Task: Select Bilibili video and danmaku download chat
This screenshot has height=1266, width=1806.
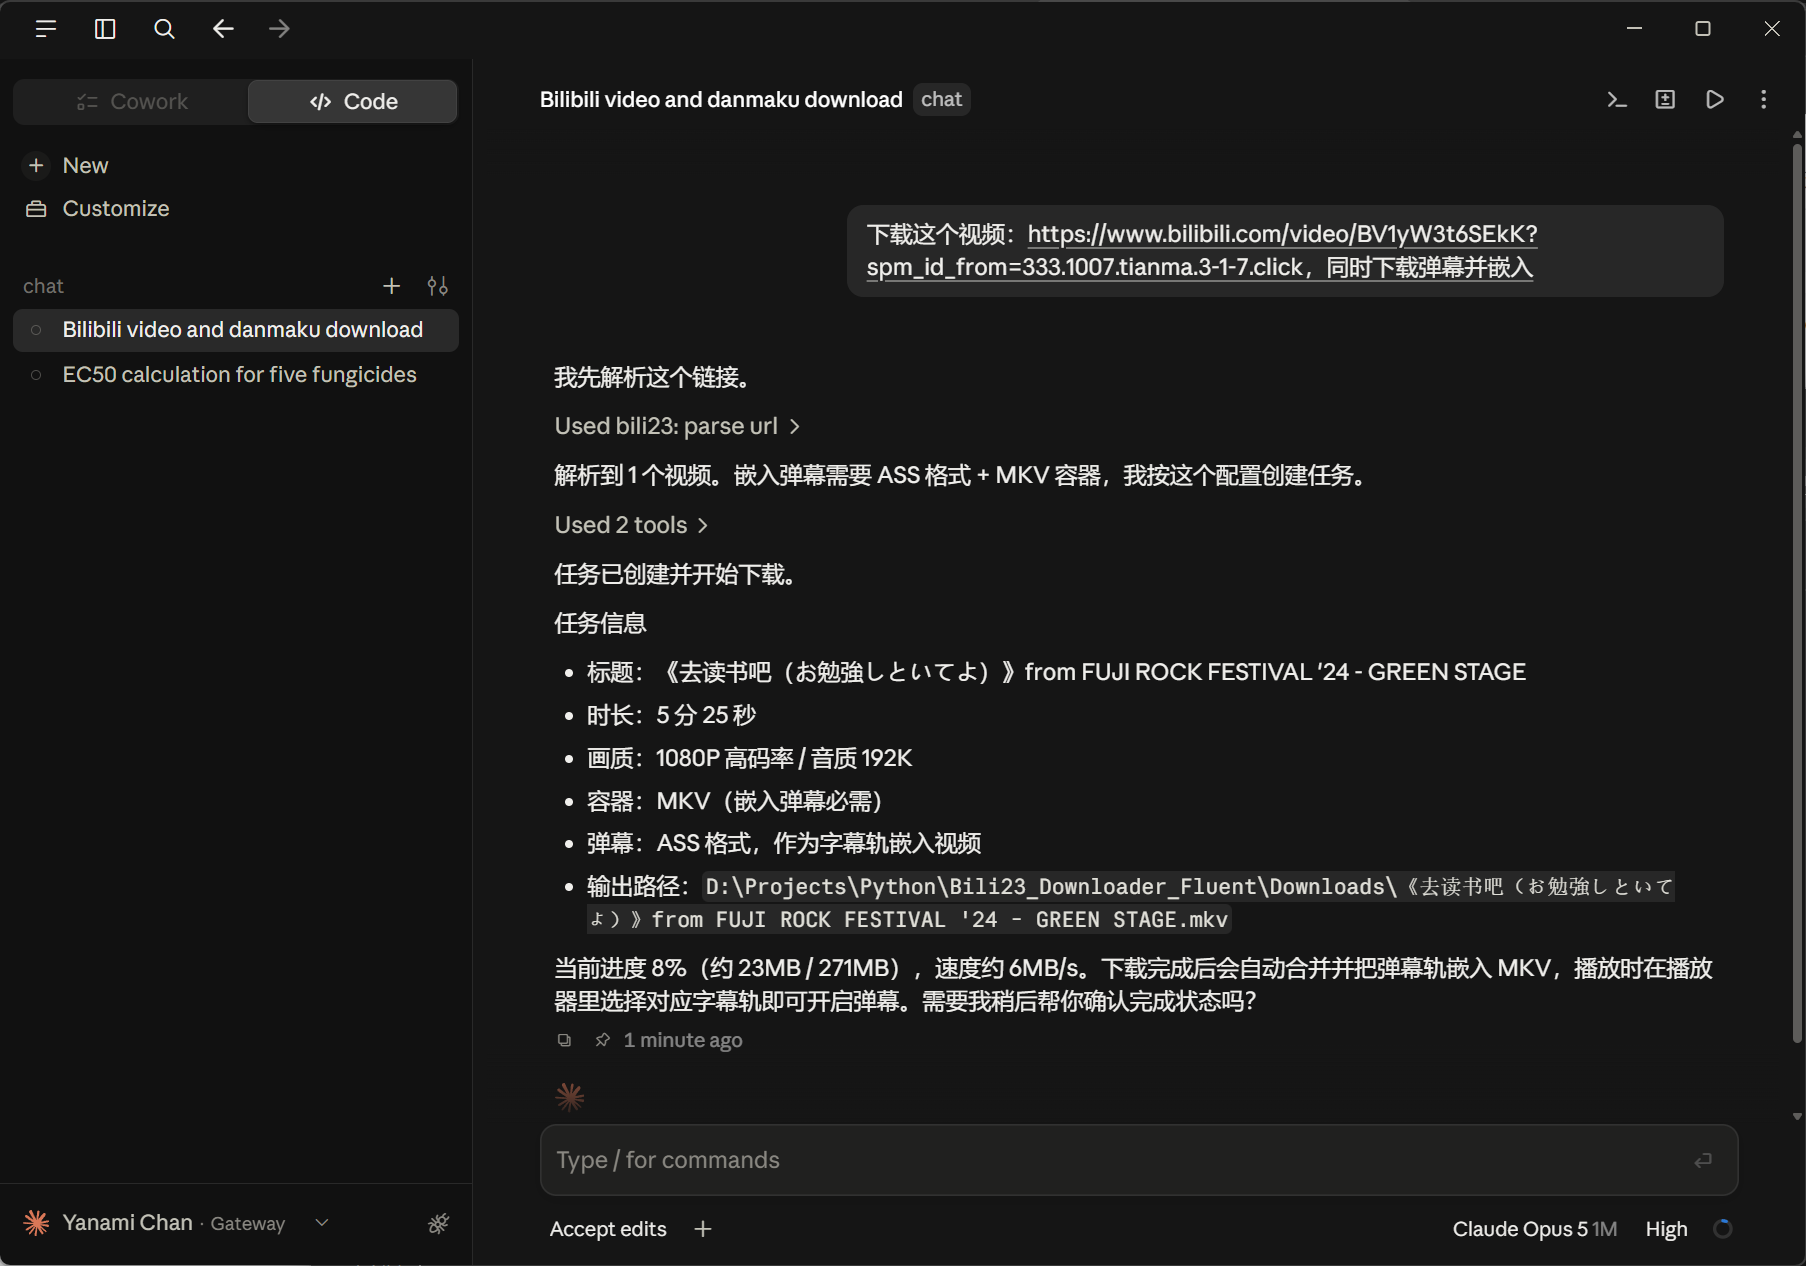Action: [x=236, y=330]
